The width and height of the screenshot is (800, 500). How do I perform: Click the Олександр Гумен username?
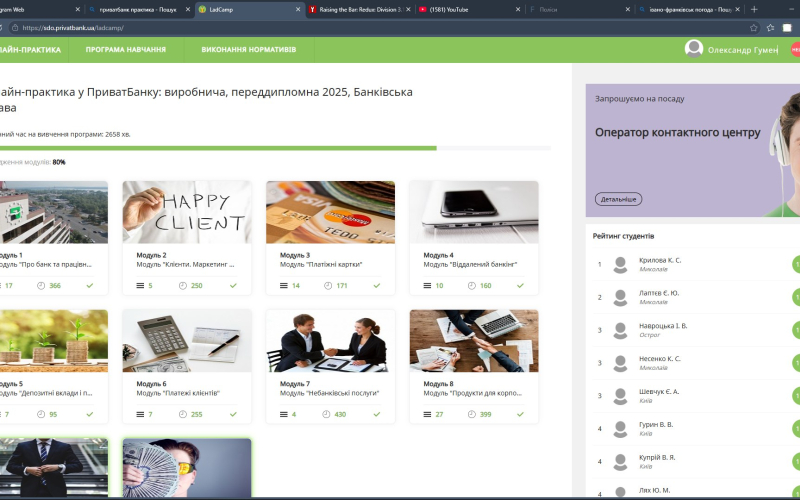click(x=742, y=50)
